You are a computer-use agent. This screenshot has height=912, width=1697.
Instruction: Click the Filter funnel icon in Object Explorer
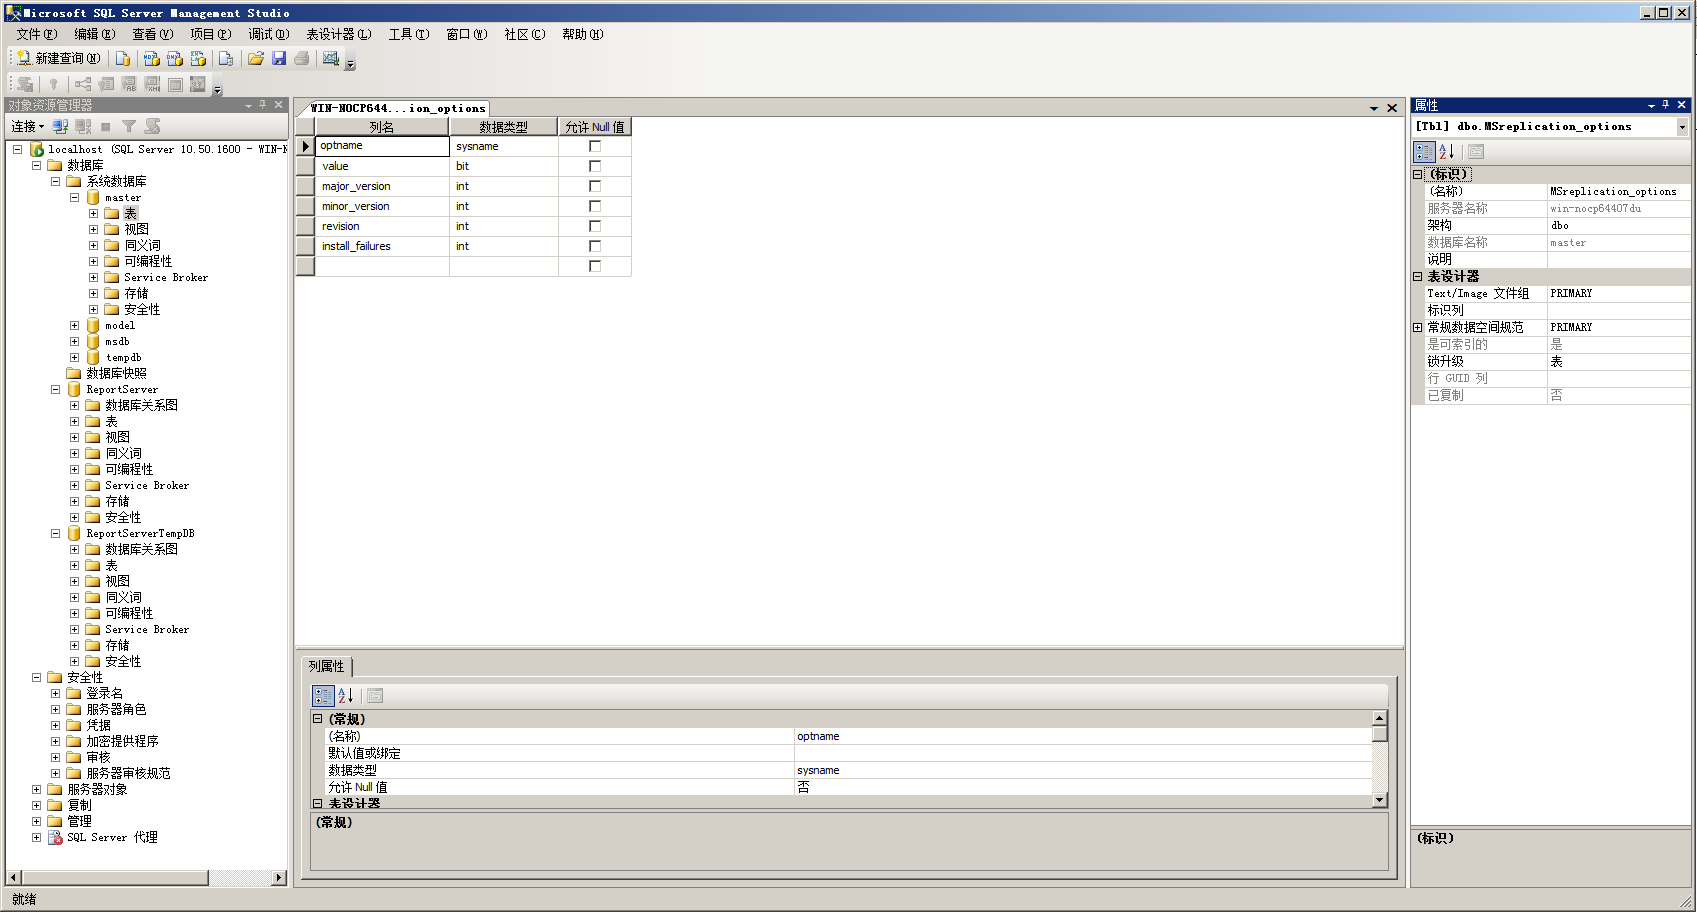tap(129, 127)
